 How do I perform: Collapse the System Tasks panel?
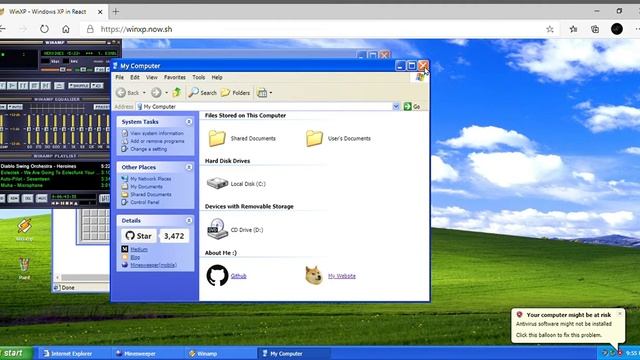[x=189, y=122]
